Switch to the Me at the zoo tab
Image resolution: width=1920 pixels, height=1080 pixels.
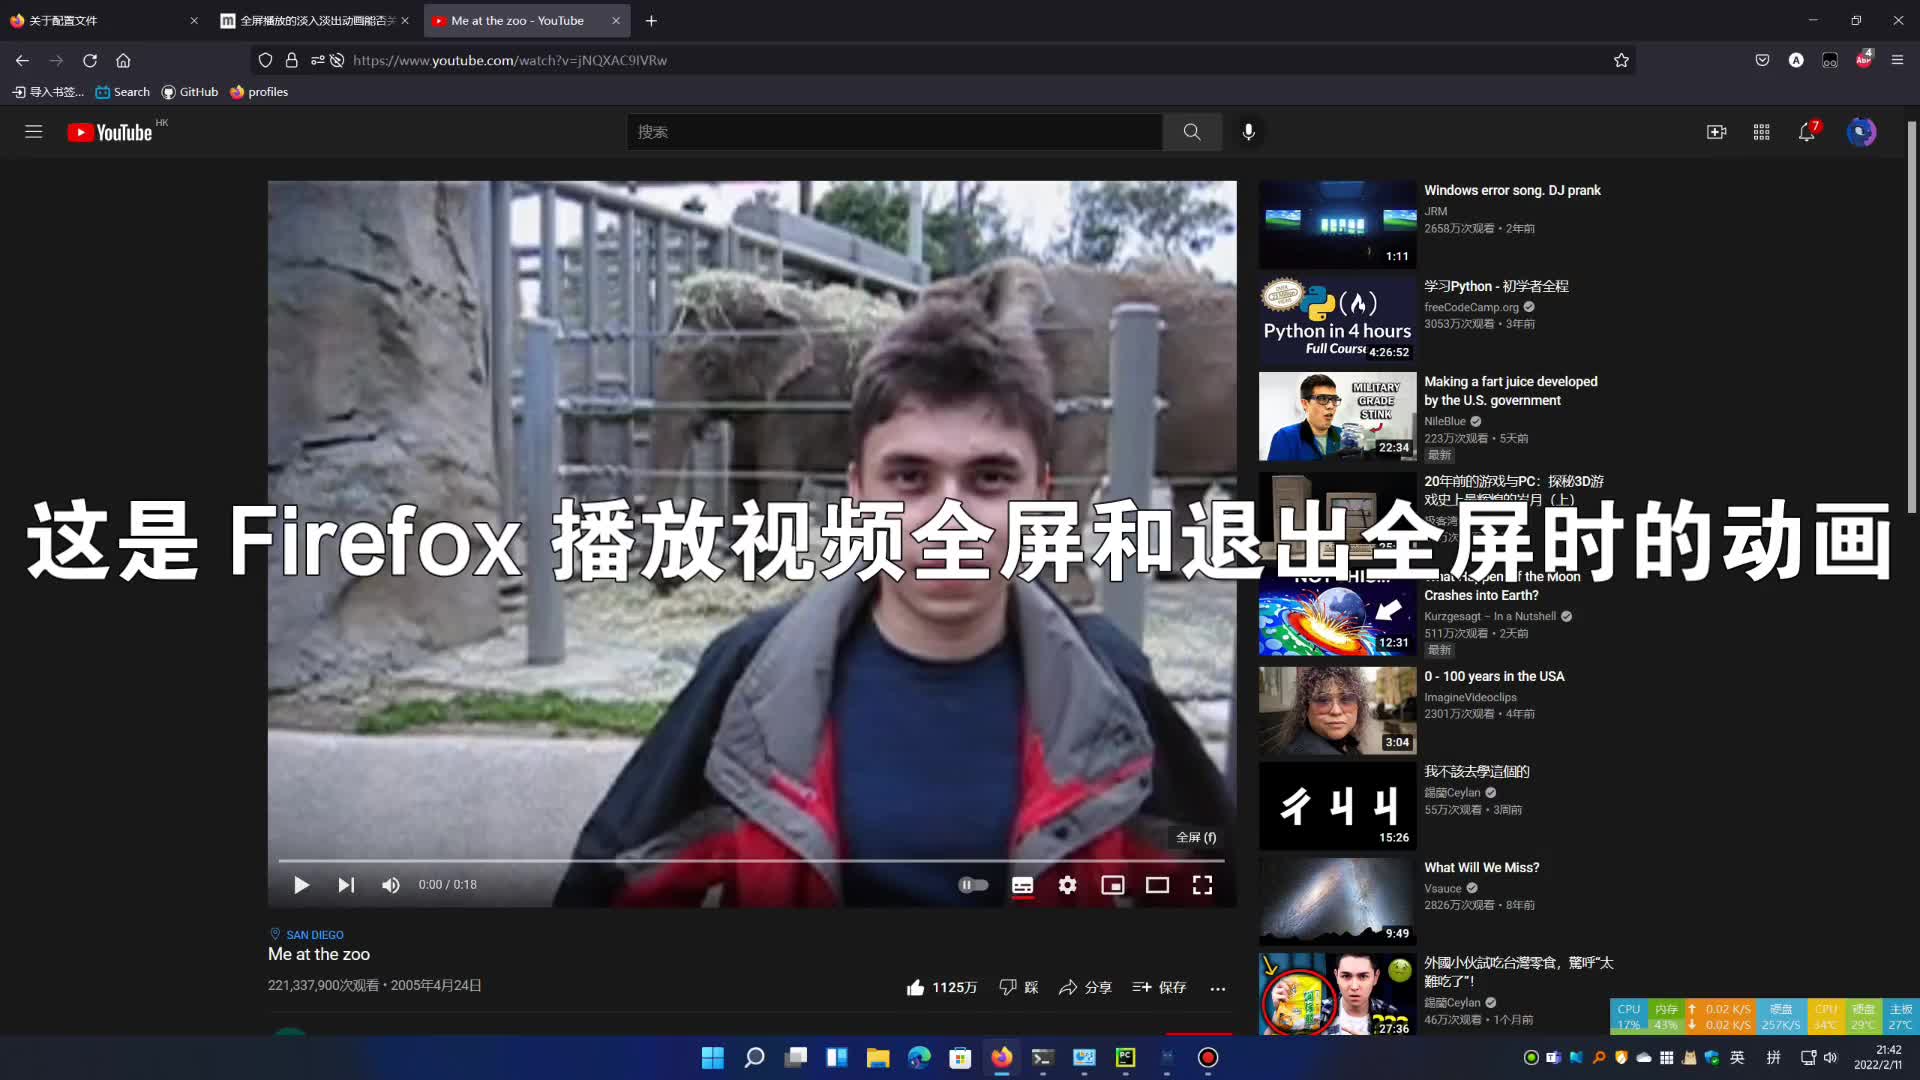[x=520, y=20]
